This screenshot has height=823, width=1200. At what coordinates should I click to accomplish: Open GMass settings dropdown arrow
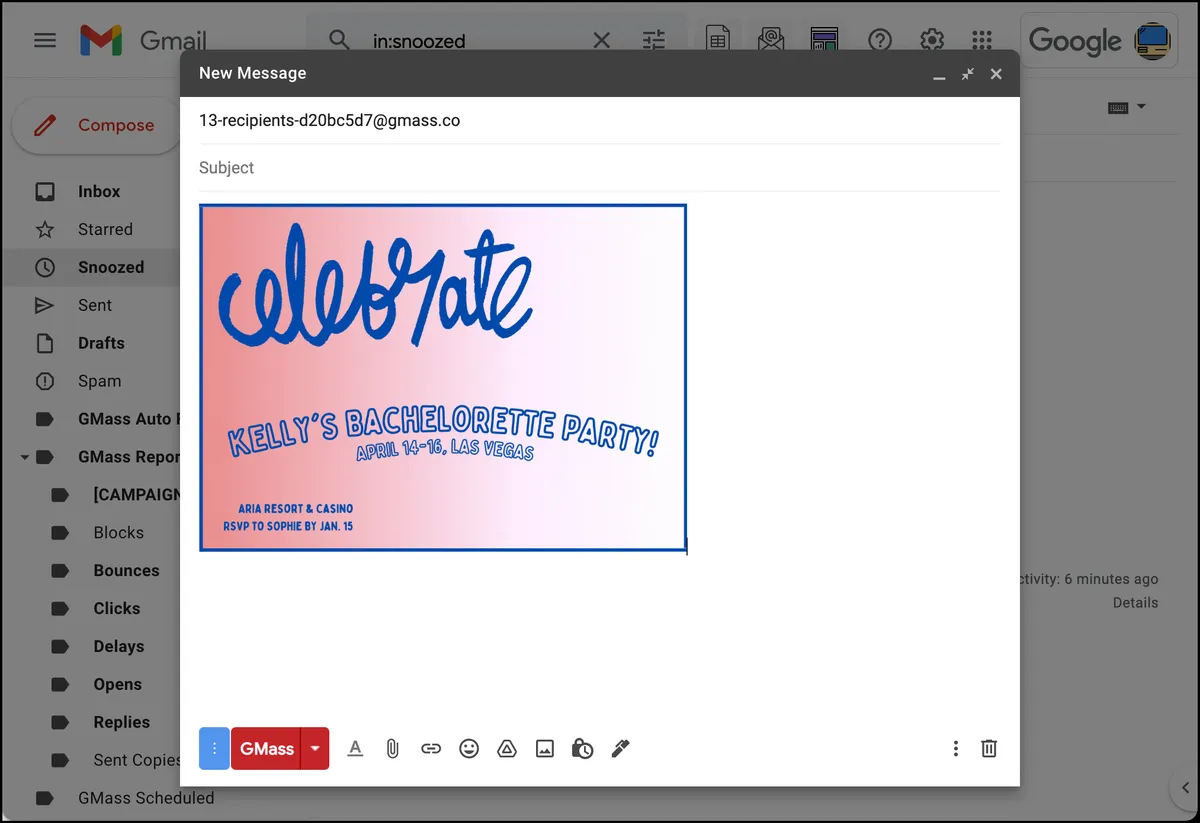point(315,748)
